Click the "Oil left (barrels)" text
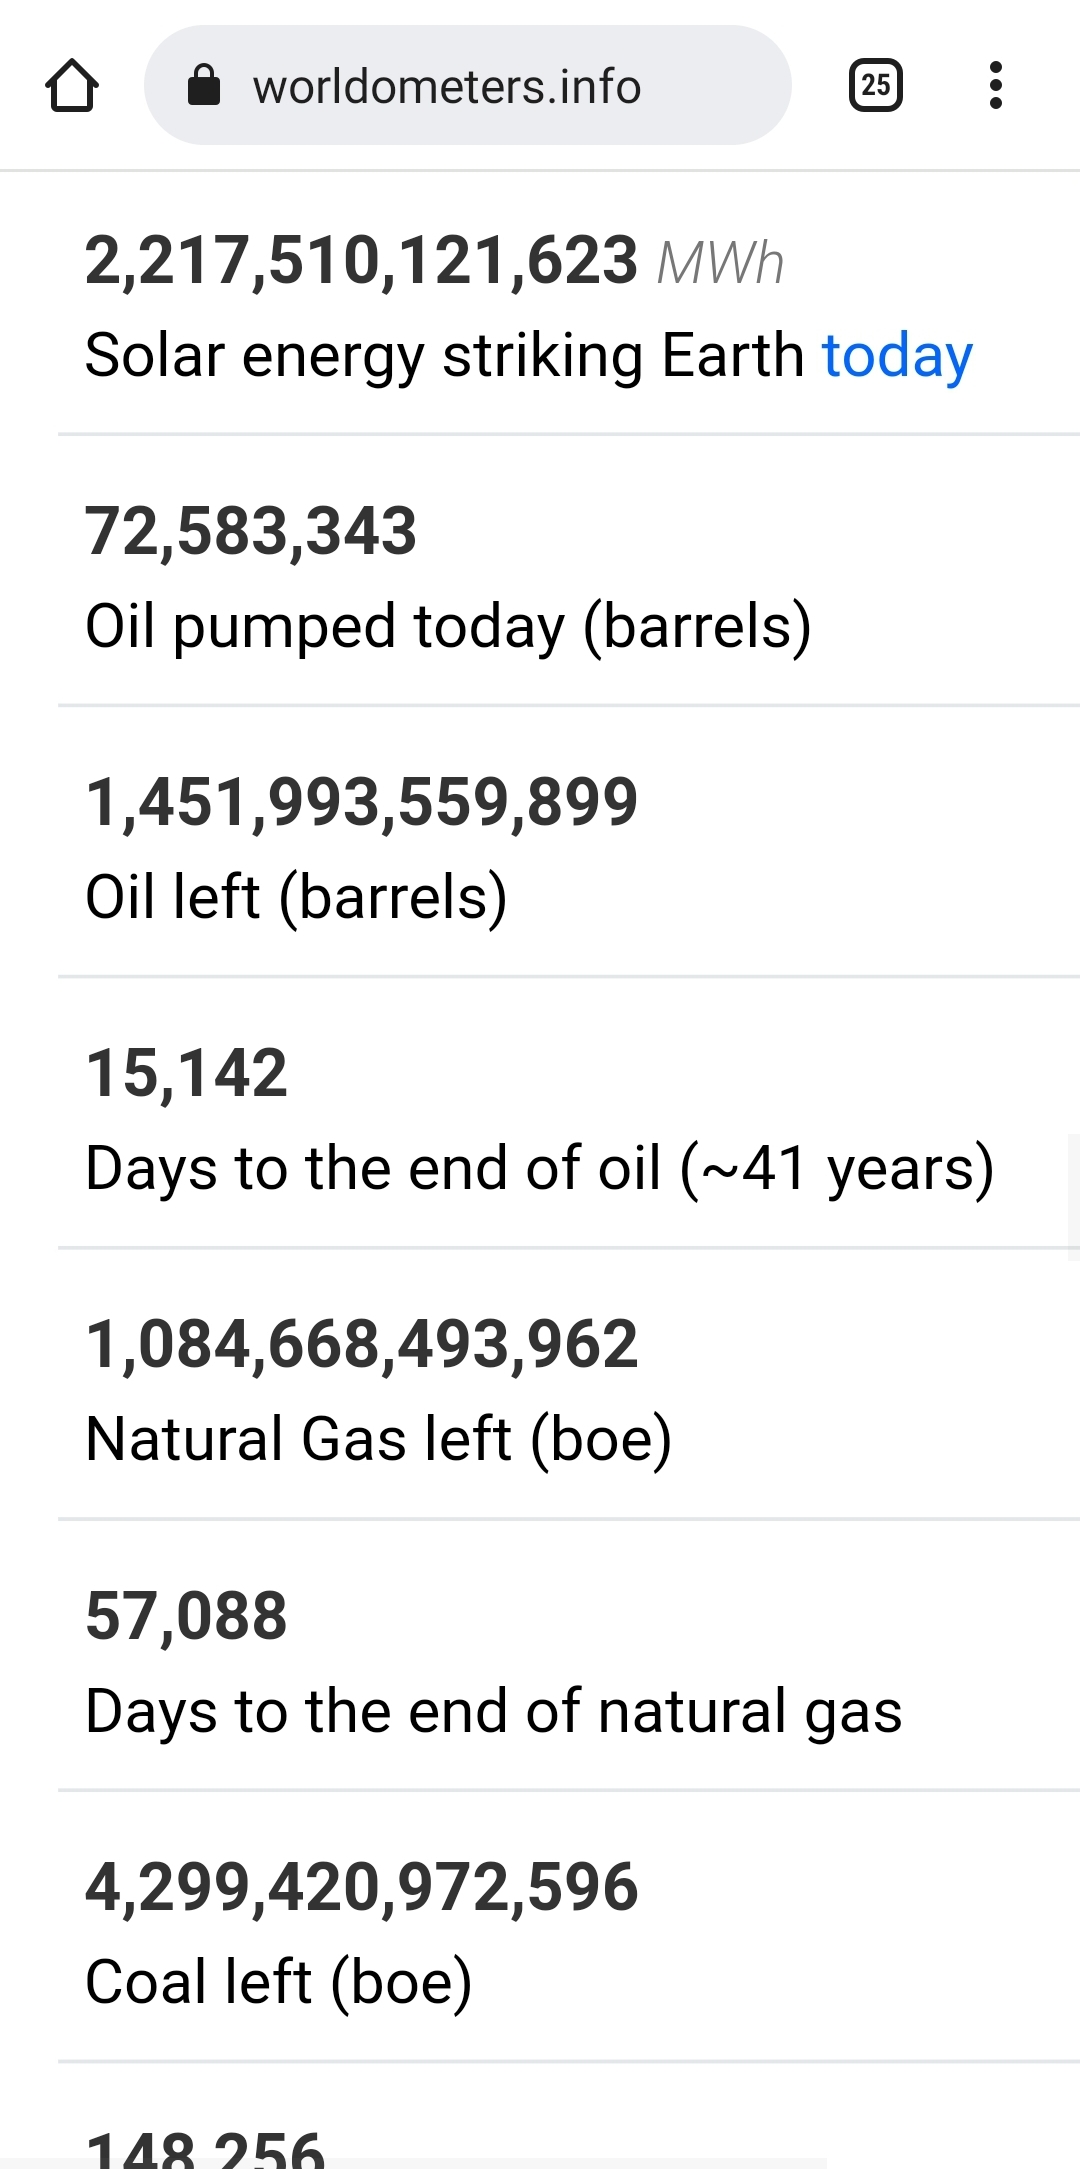Screen dimensions: 1080x2169 coord(296,897)
